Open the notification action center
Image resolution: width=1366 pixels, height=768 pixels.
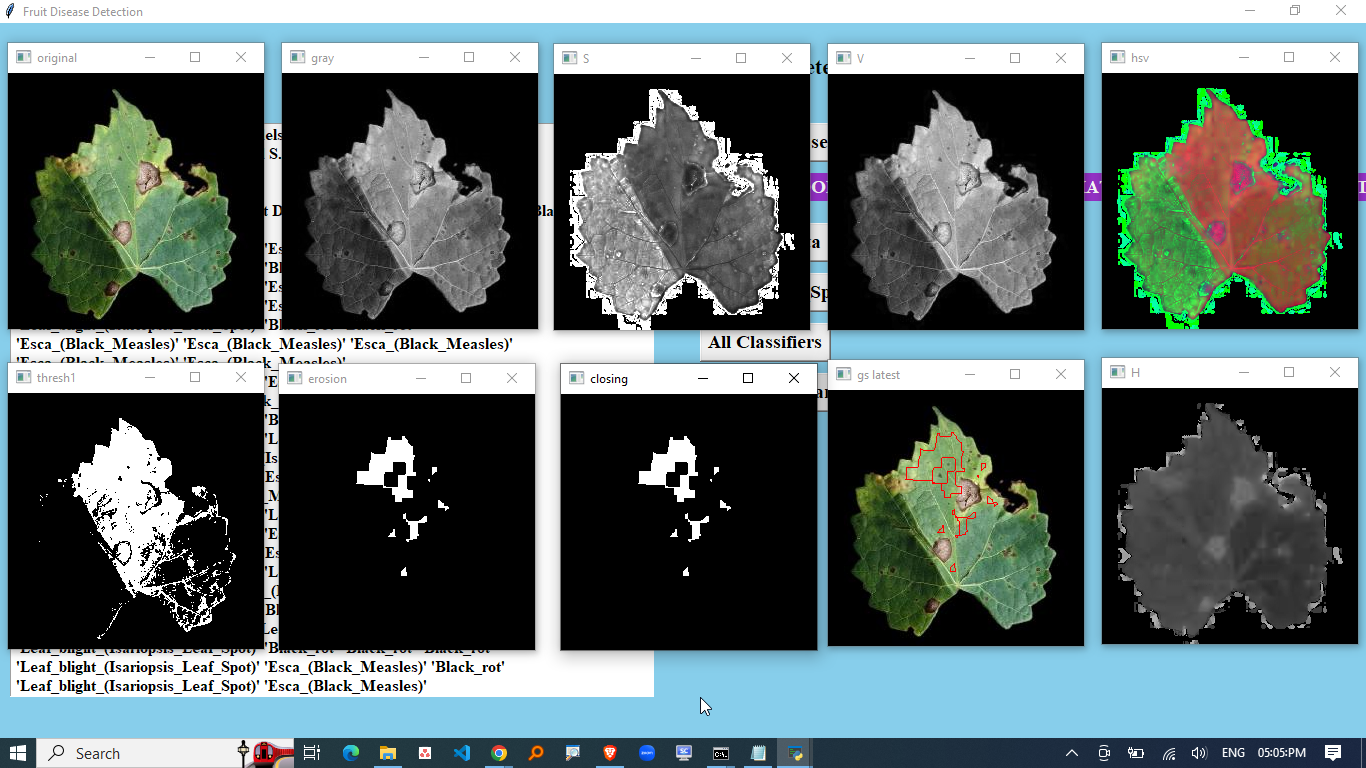tap(1333, 753)
